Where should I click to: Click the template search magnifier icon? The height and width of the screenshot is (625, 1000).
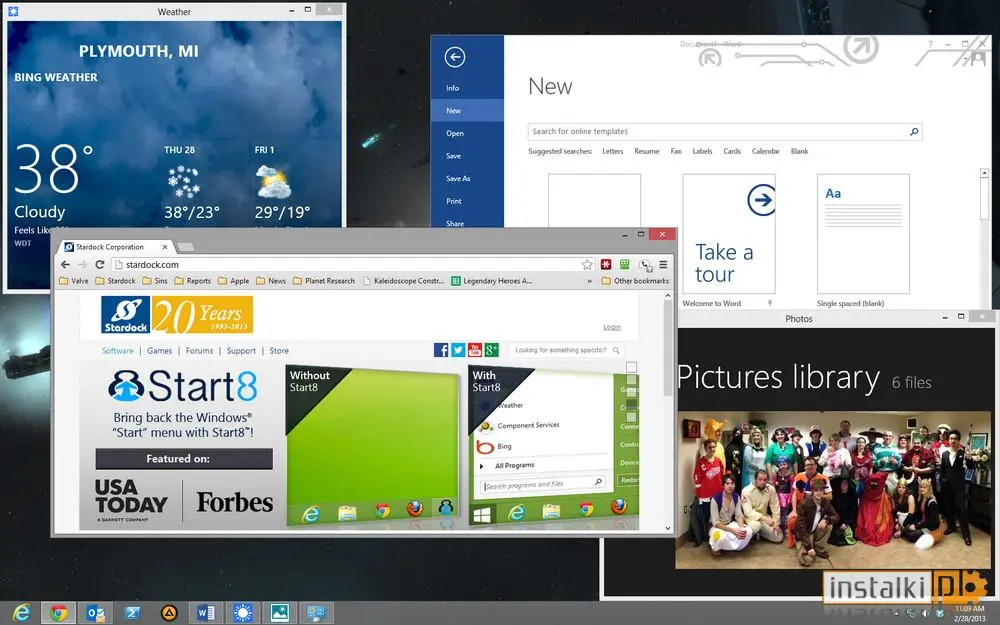(x=914, y=131)
